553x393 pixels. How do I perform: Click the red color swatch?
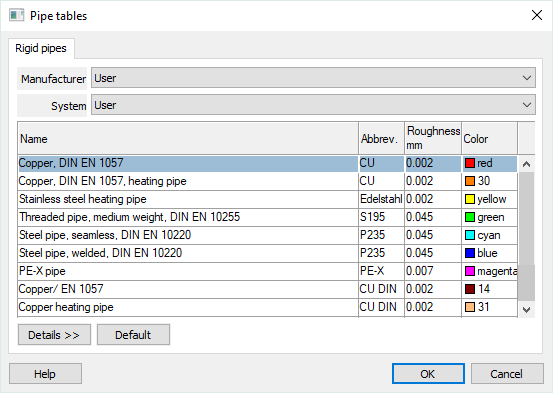tap(470, 163)
